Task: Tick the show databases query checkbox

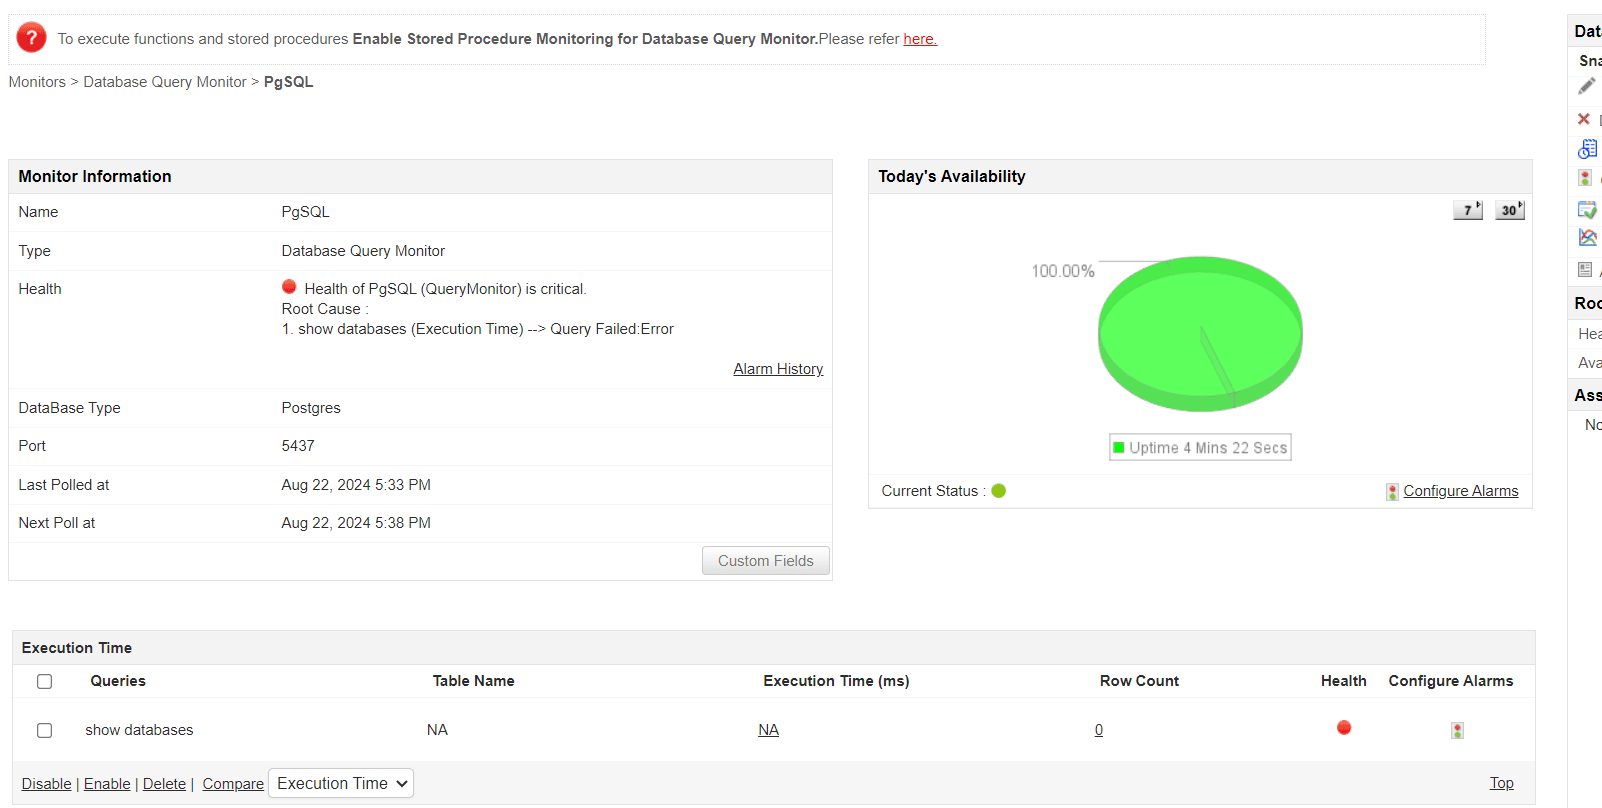Action: pos(45,731)
